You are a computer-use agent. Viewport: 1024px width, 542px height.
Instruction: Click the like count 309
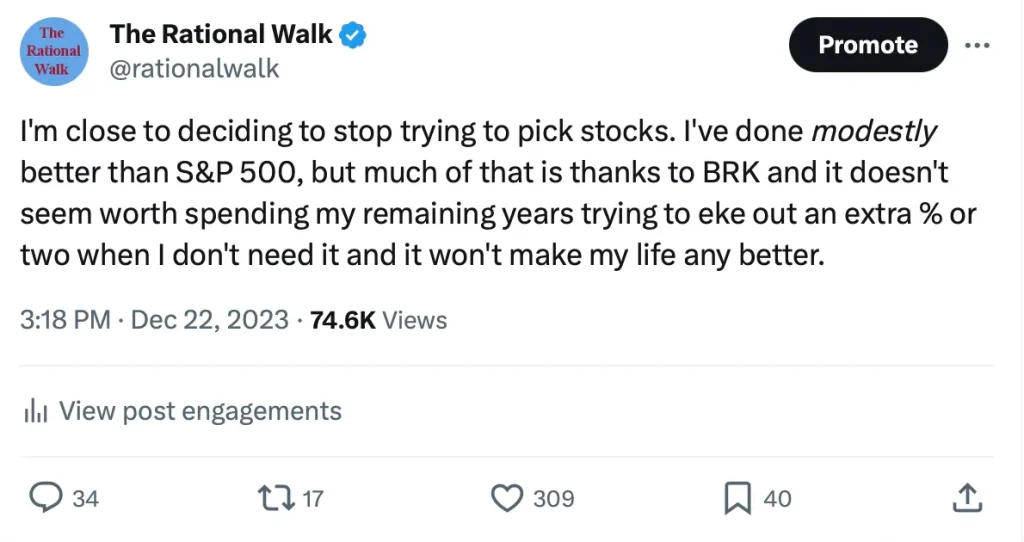(553, 498)
